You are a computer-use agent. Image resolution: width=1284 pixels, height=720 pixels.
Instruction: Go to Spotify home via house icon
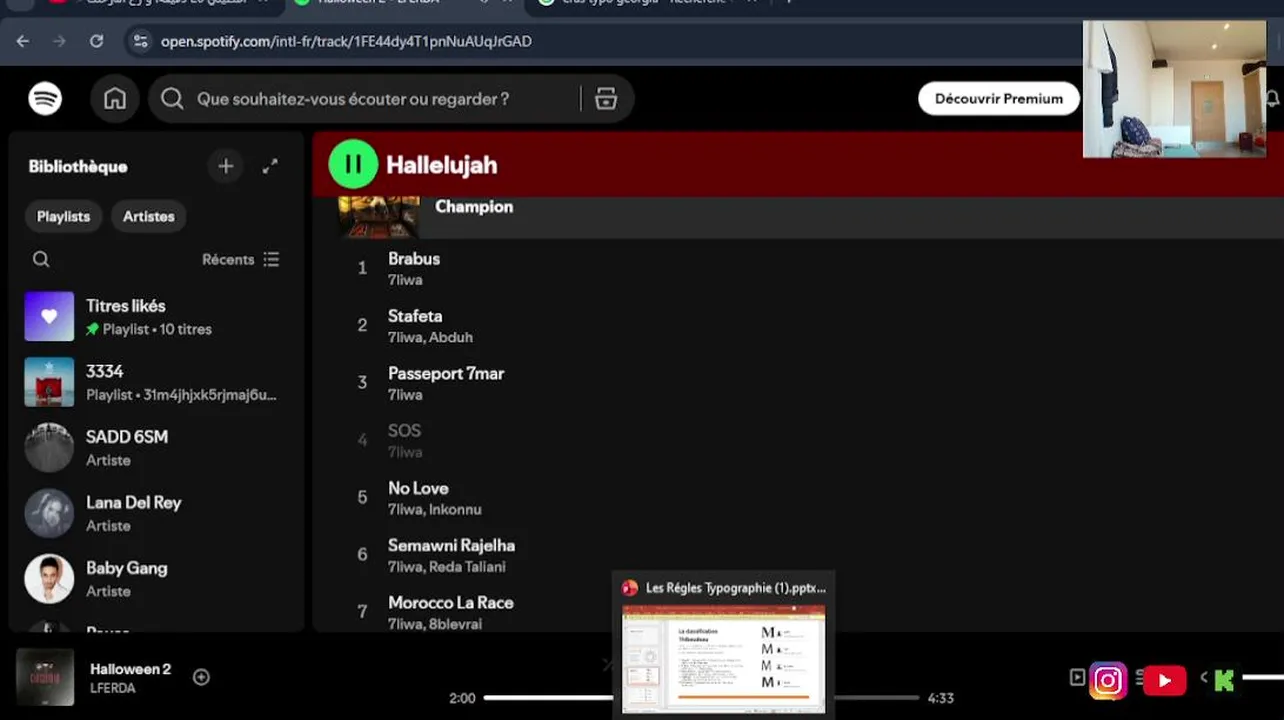tap(115, 99)
